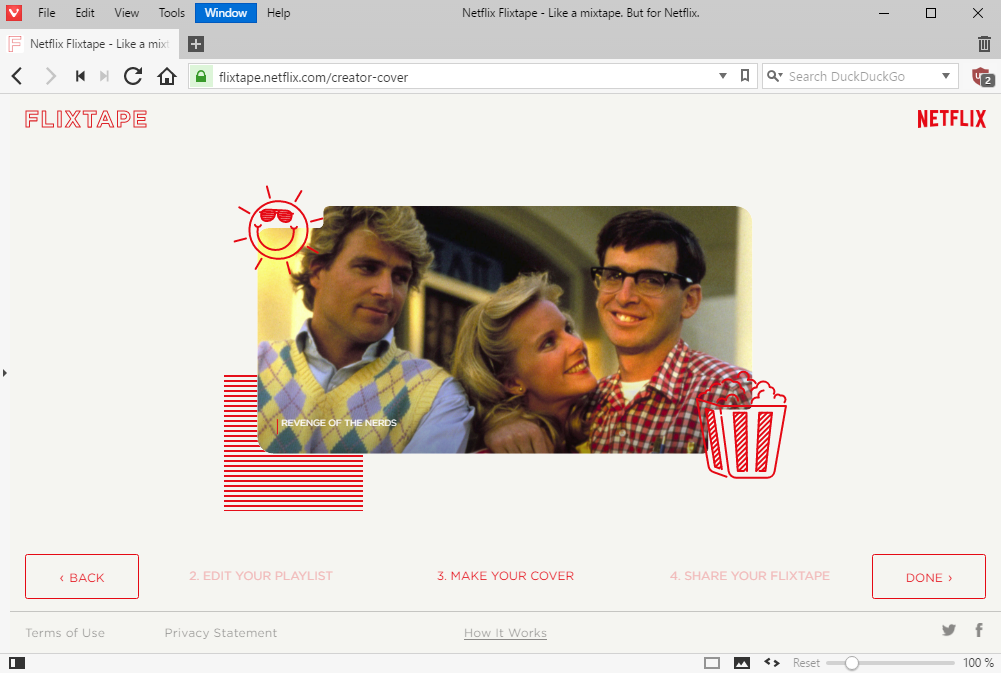Click the Facebook f icon
Image resolution: width=1001 pixels, height=673 pixels.
click(979, 630)
